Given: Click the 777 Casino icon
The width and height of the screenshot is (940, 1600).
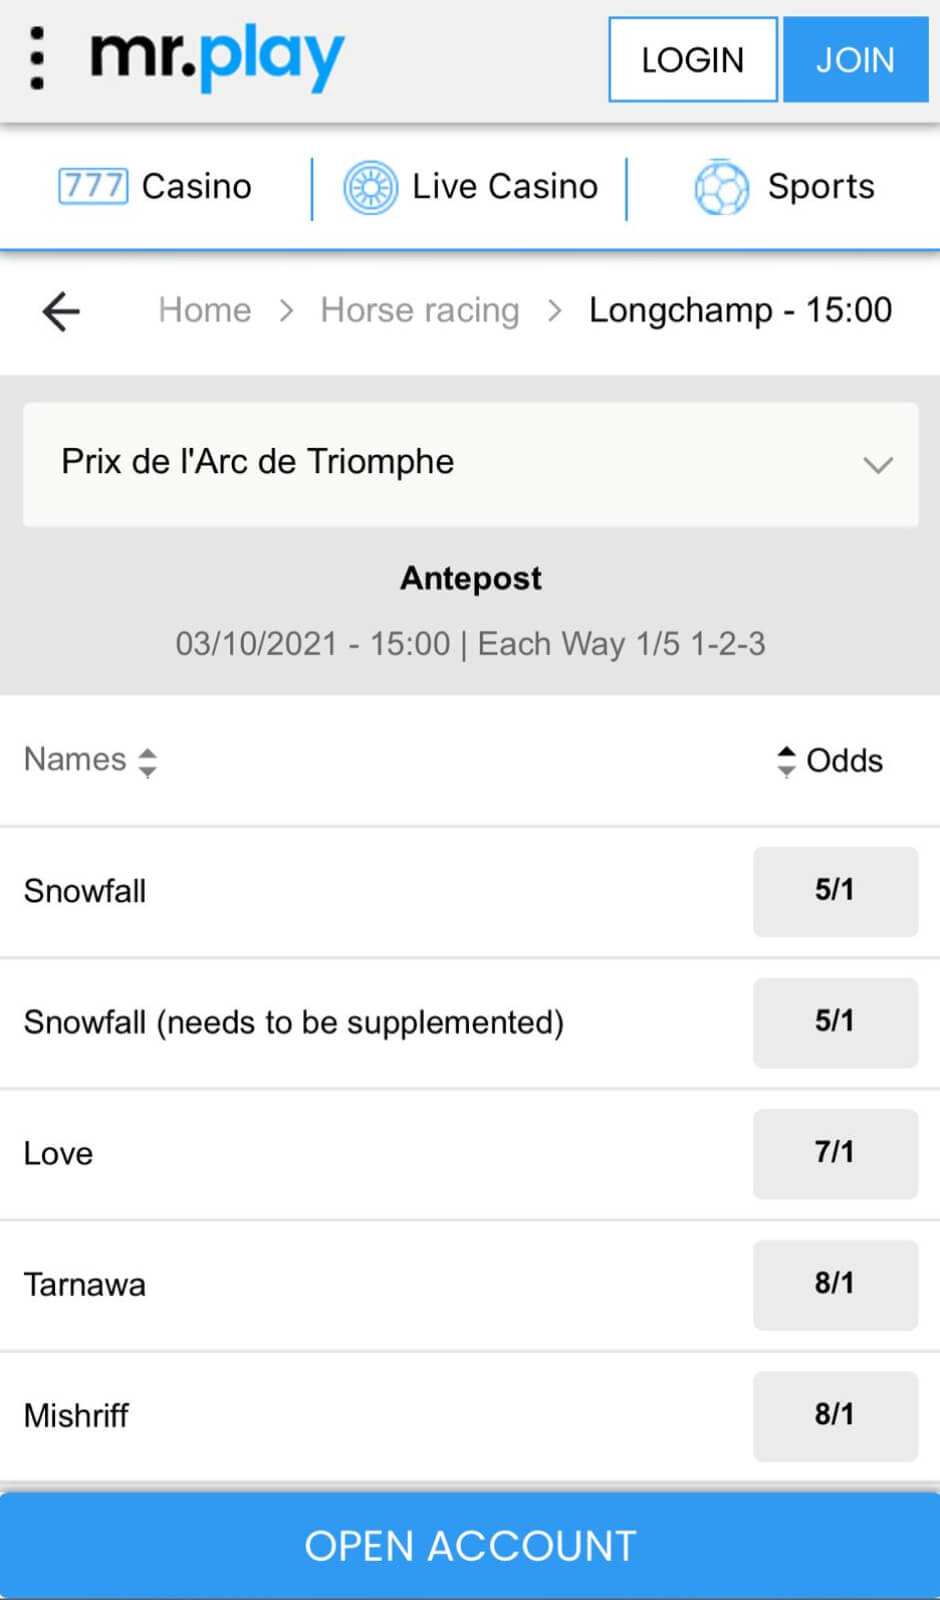Looking at the screenshot, I should point(93,187).
